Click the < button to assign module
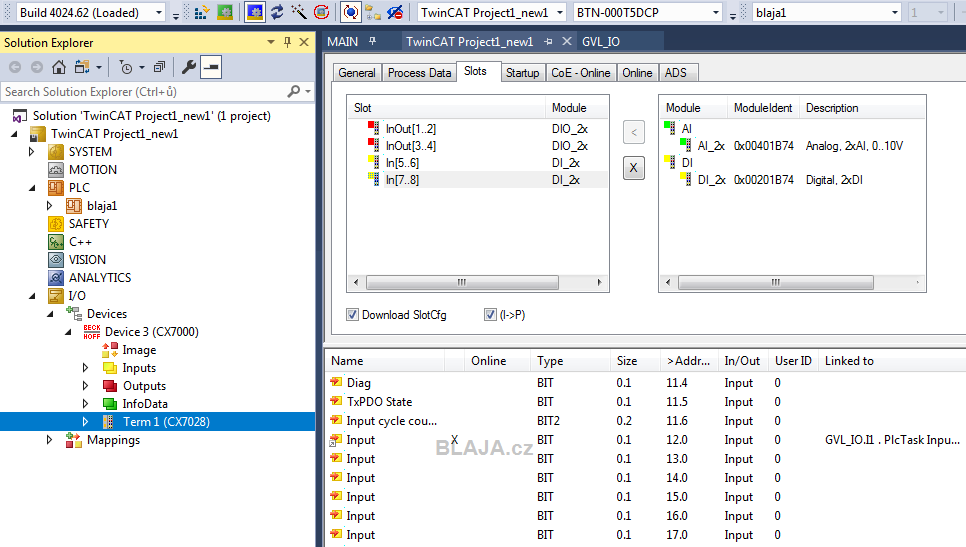 coord(634,132)
